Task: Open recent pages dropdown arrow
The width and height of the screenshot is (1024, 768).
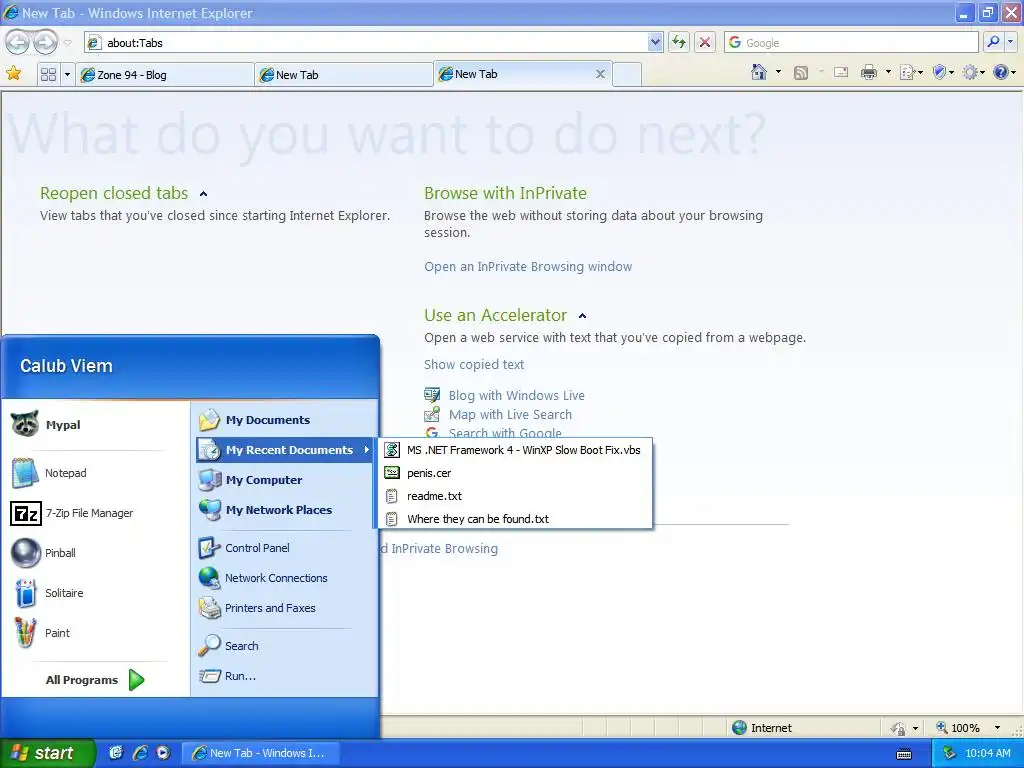Action: coord(68,43)
